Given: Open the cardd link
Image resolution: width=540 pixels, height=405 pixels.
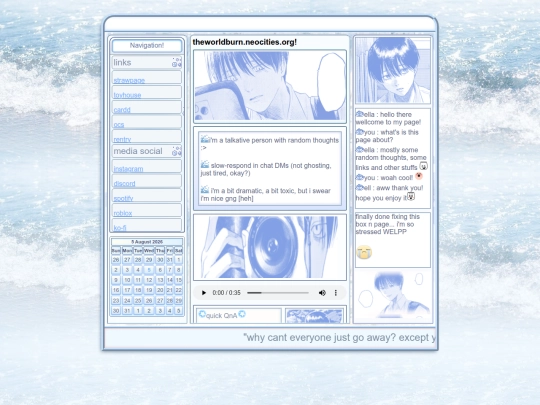Looking at the screenshot, I should click(122, 110).
